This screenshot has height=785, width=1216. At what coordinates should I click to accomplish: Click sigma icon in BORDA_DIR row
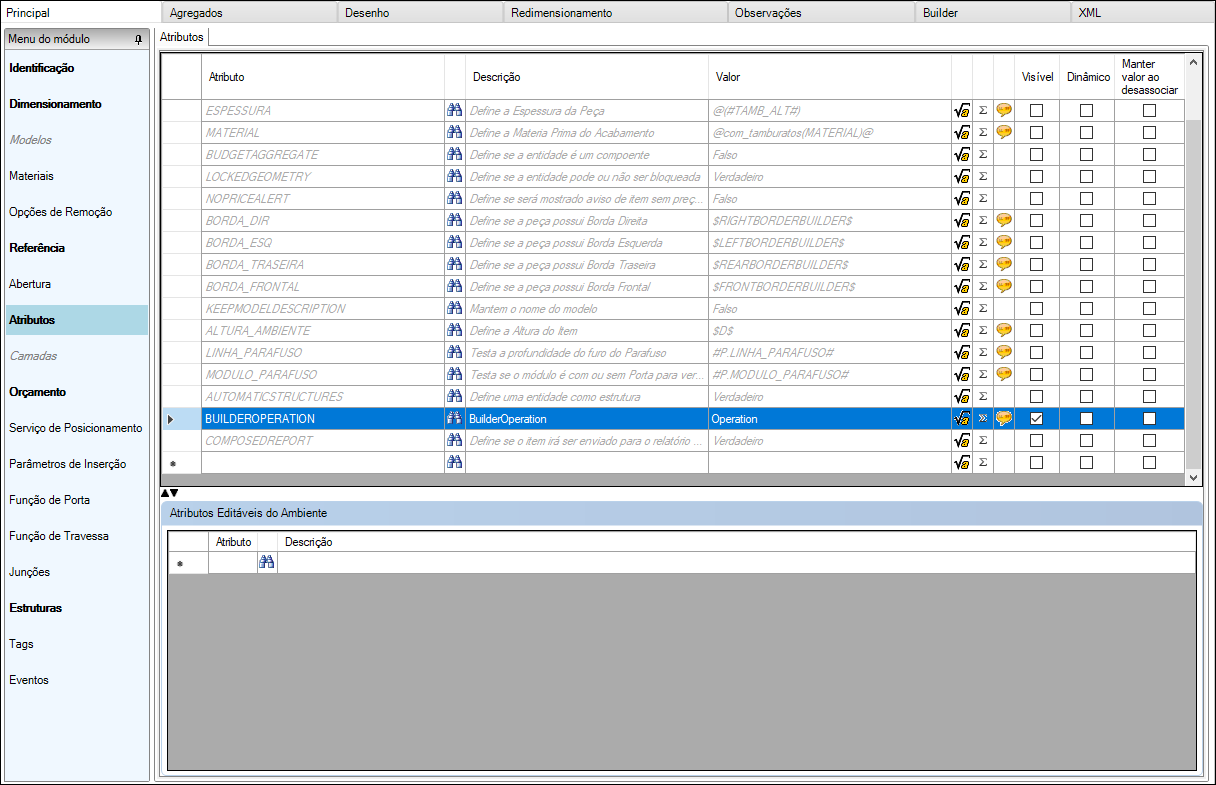(x=983, y=220)
